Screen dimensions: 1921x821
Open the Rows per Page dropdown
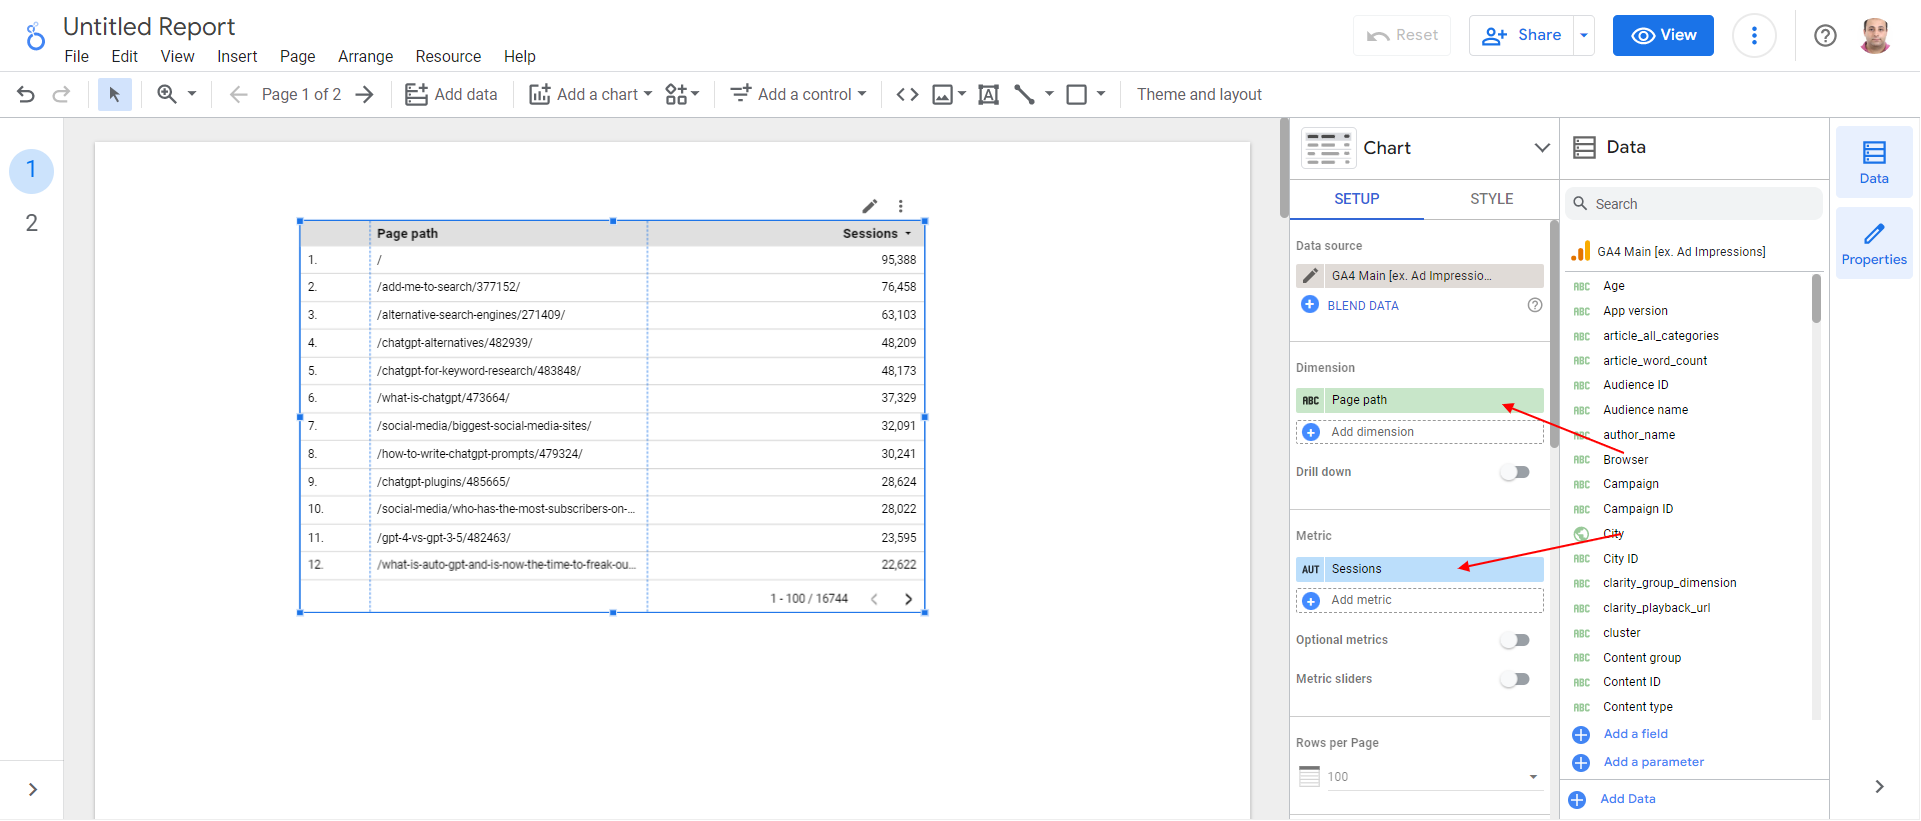point(1420,777)
